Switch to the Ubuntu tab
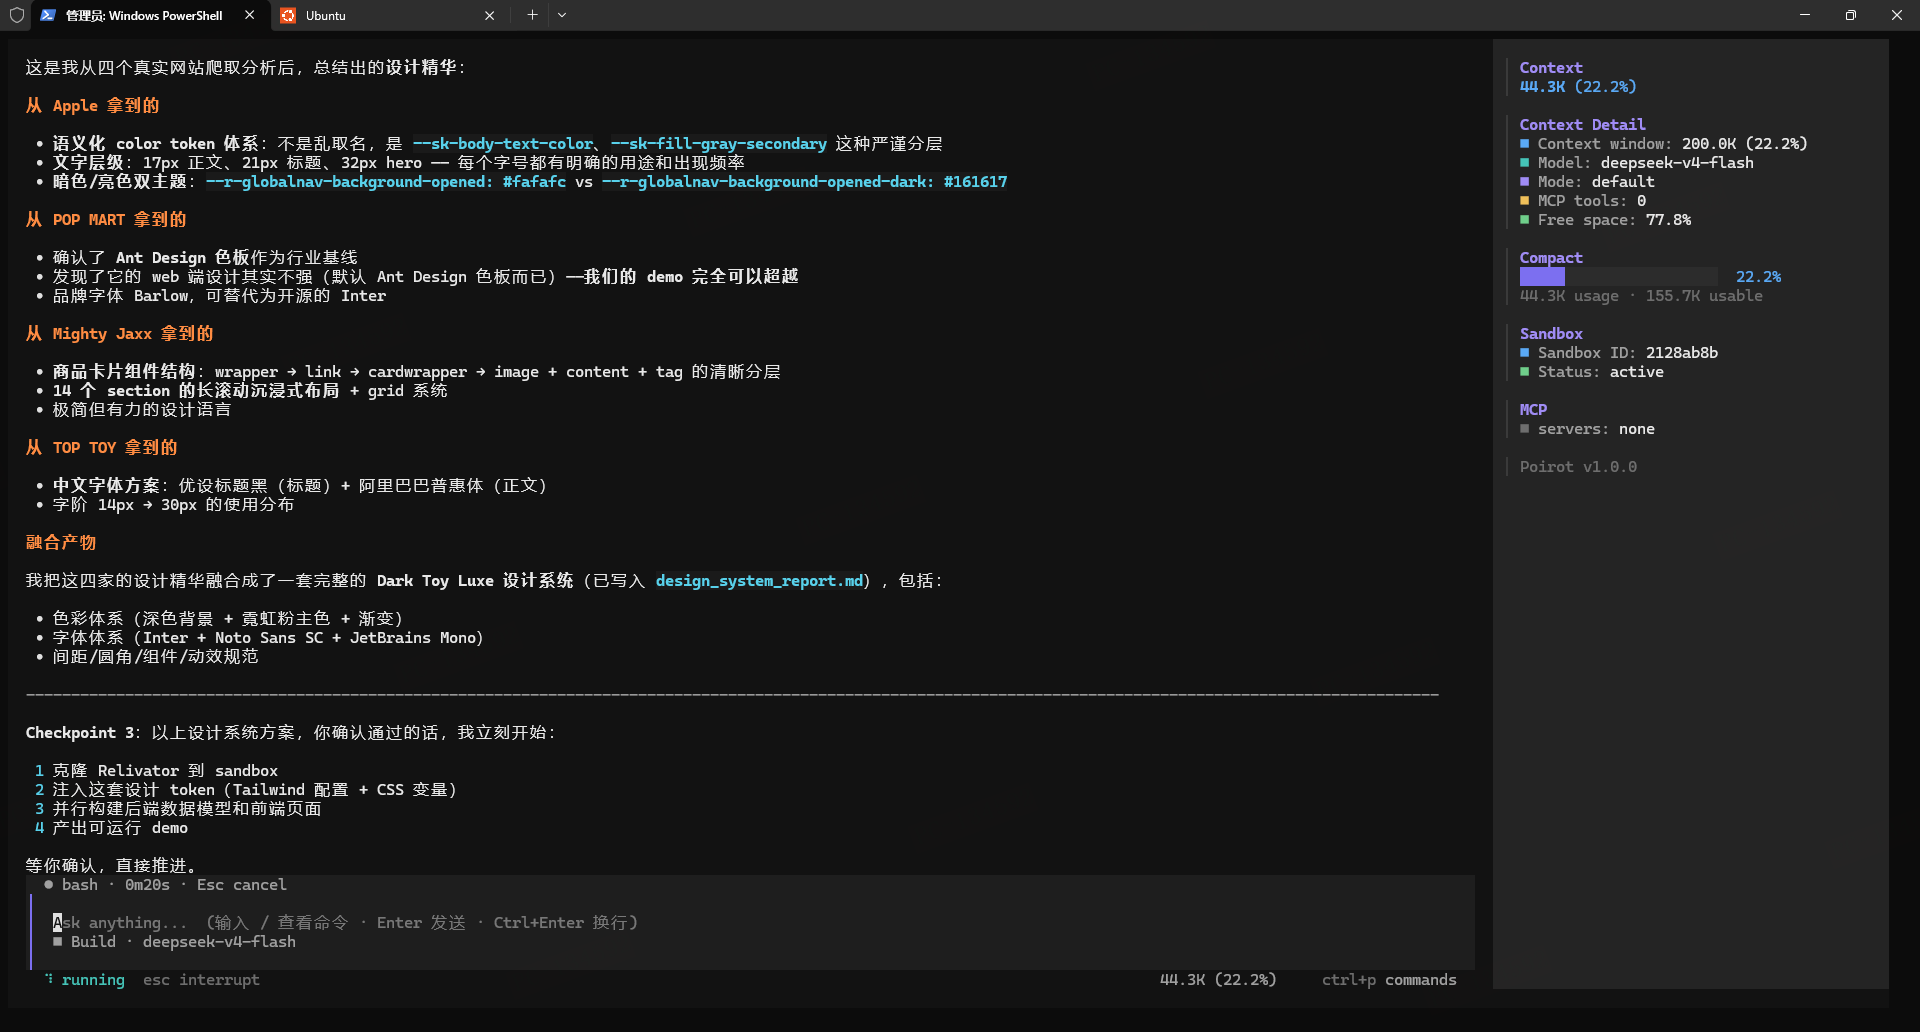 pos(388,15)
